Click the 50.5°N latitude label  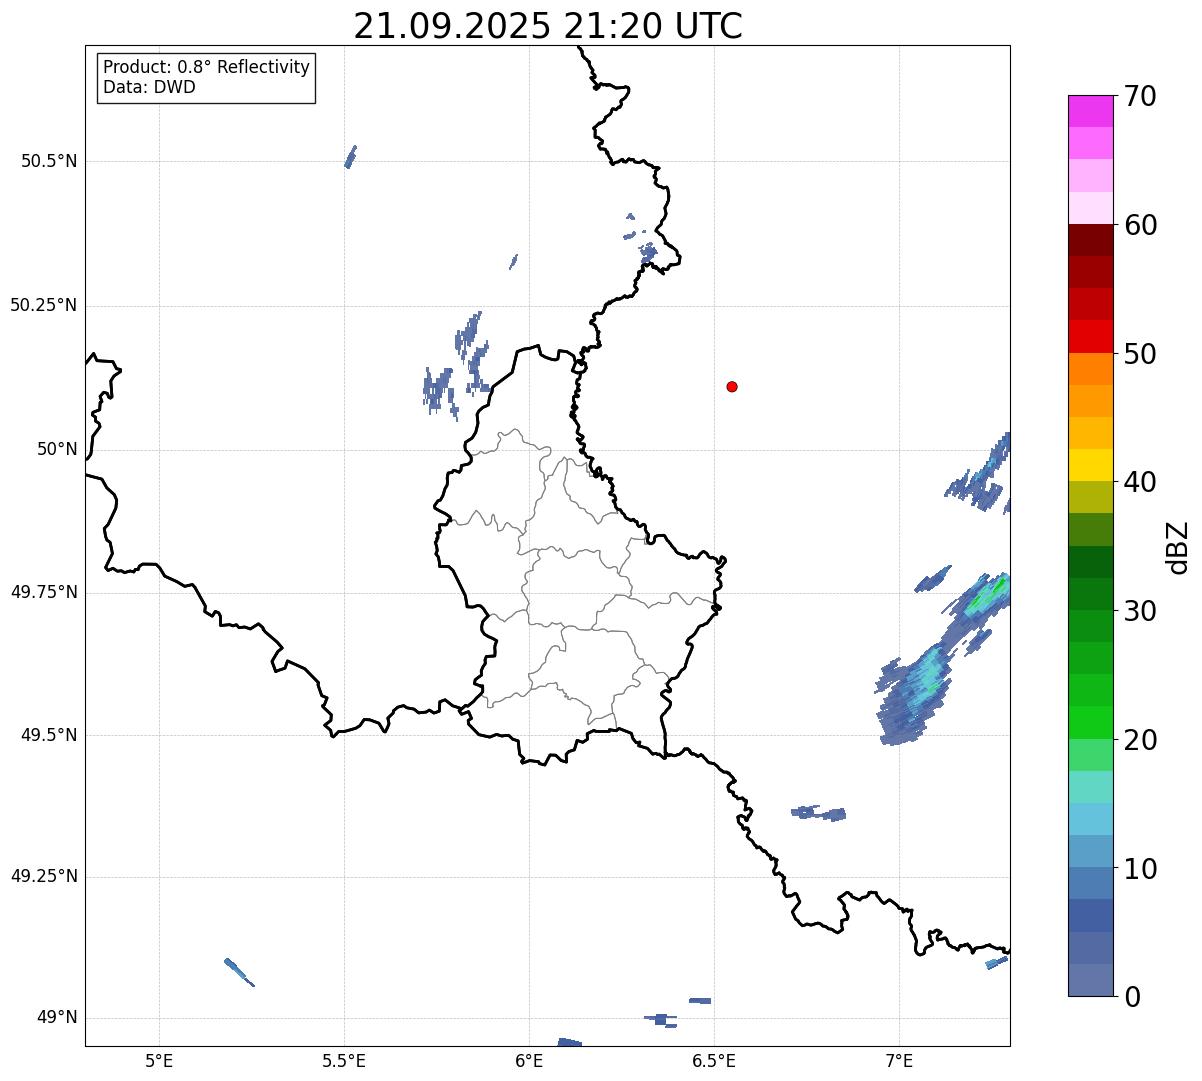48,161
